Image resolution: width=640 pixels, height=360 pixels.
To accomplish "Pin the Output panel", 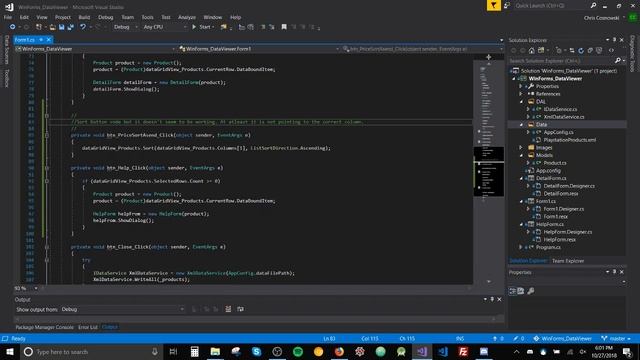I will tap(492, 299).
